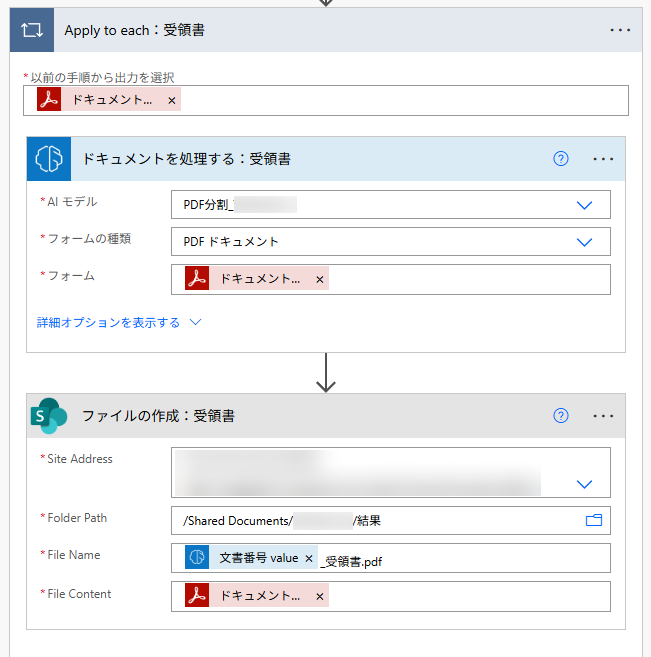Click the PDF ドキュメント value text
The width and height of the screenshot is (651, 657).
point(231,242)
